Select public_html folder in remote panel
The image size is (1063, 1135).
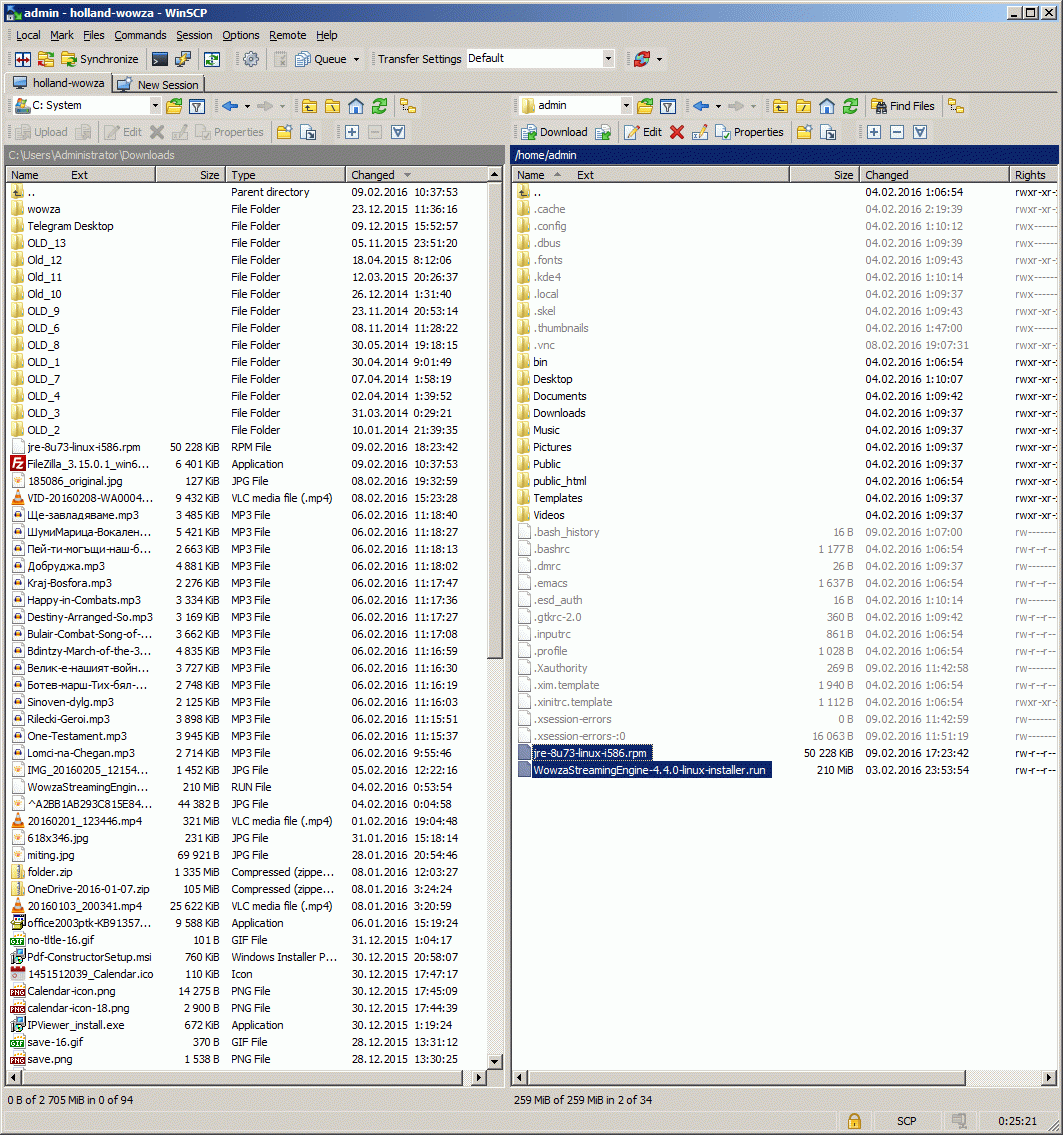point(559,481)
